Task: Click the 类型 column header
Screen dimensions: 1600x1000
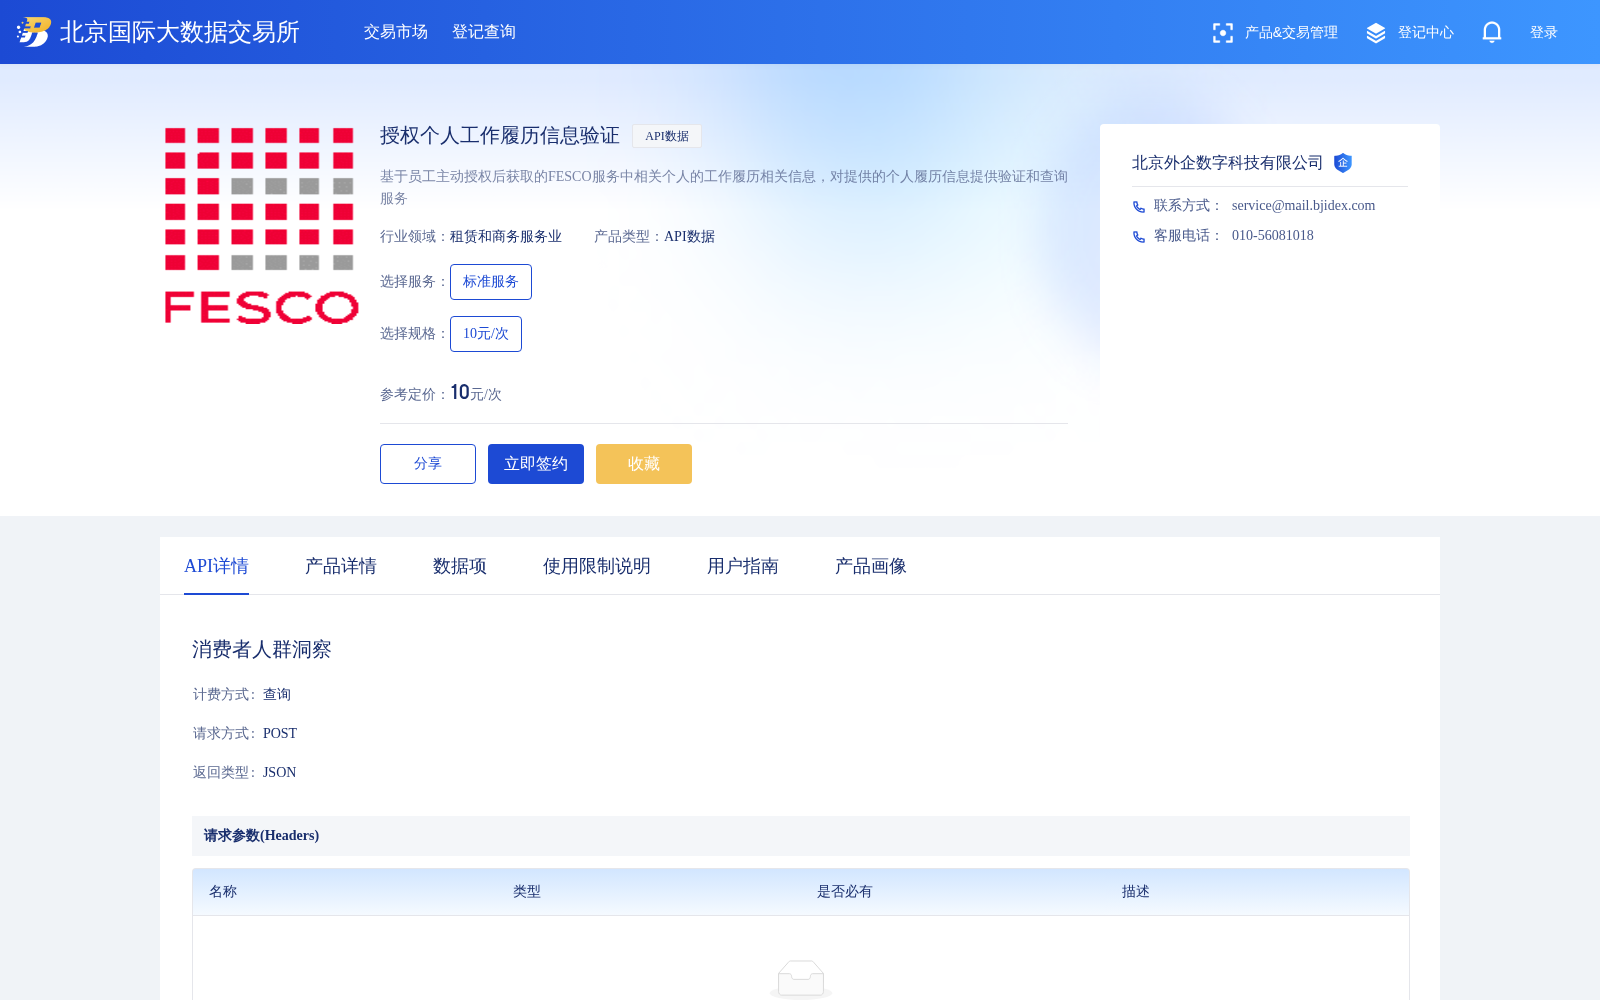Action: point(527,892)
